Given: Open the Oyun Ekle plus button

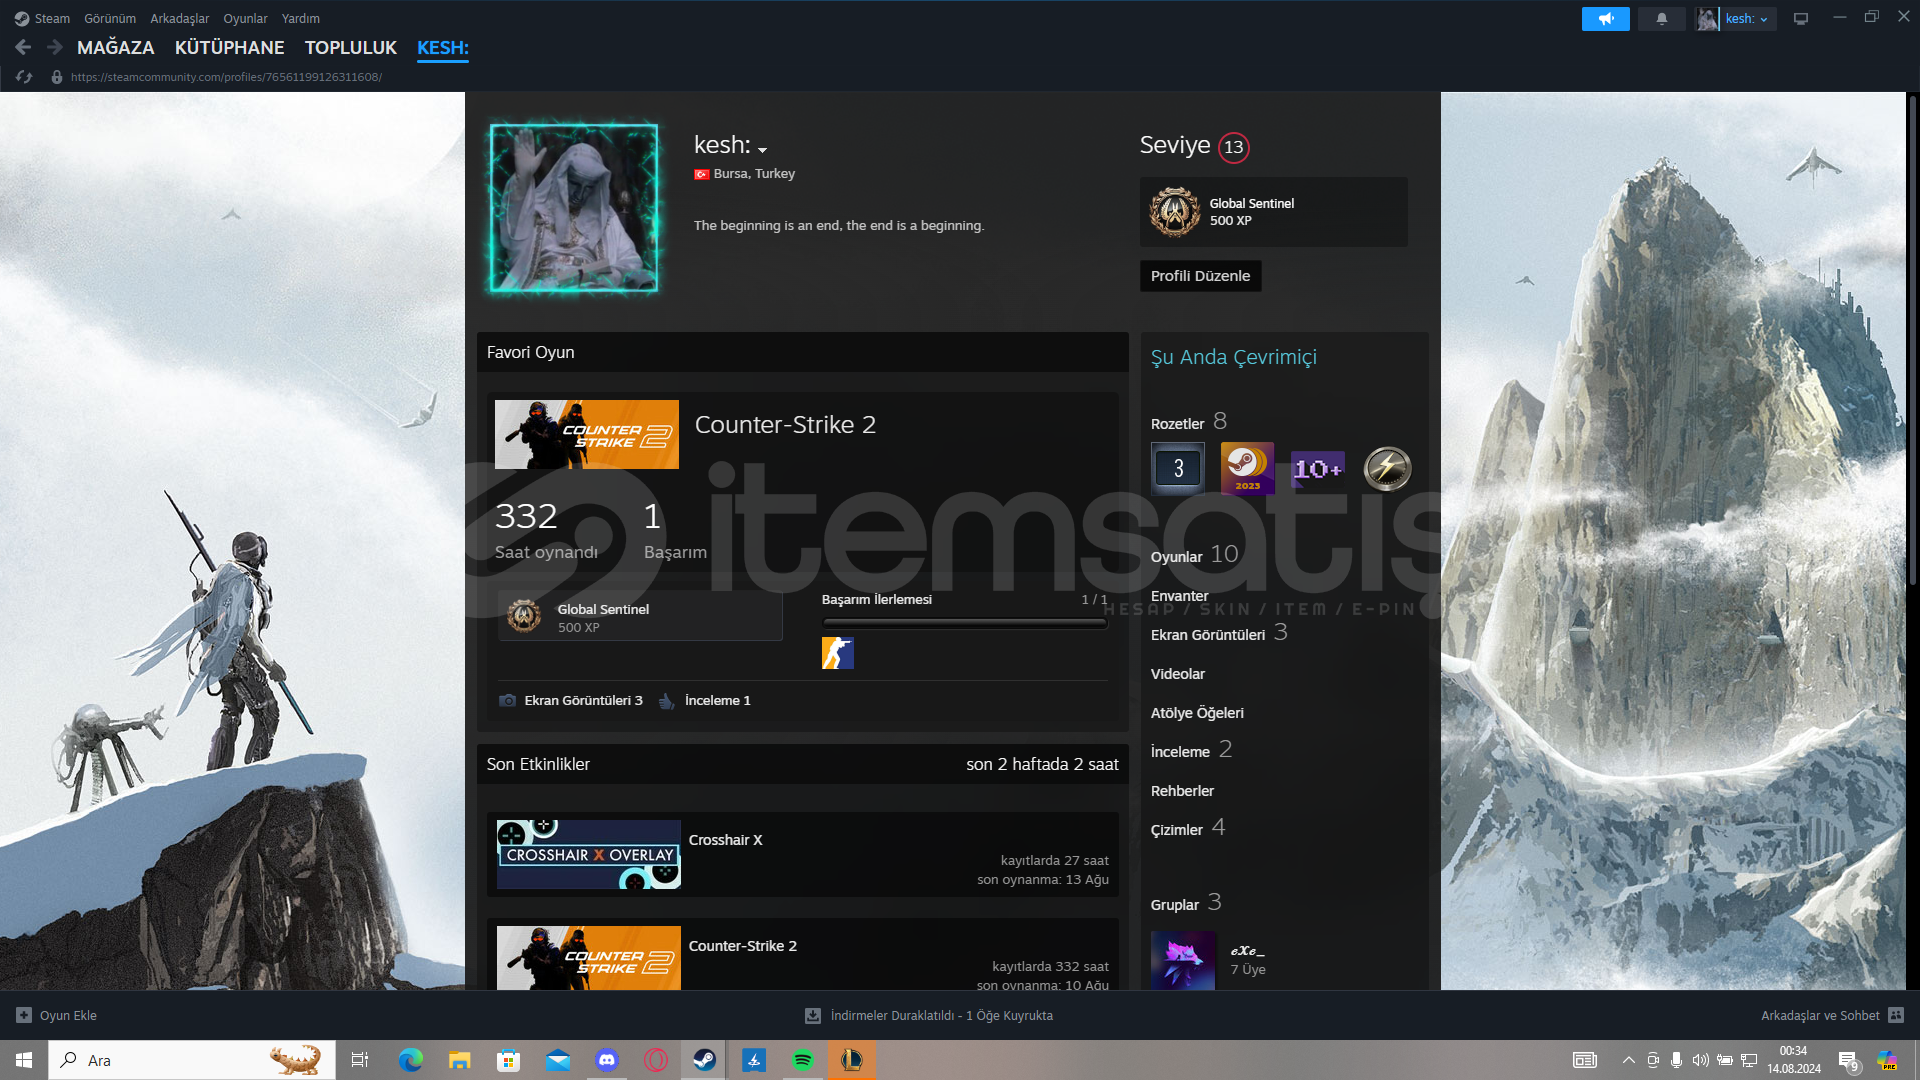Looking at the screenshot, I should (x=24, y=1015).
